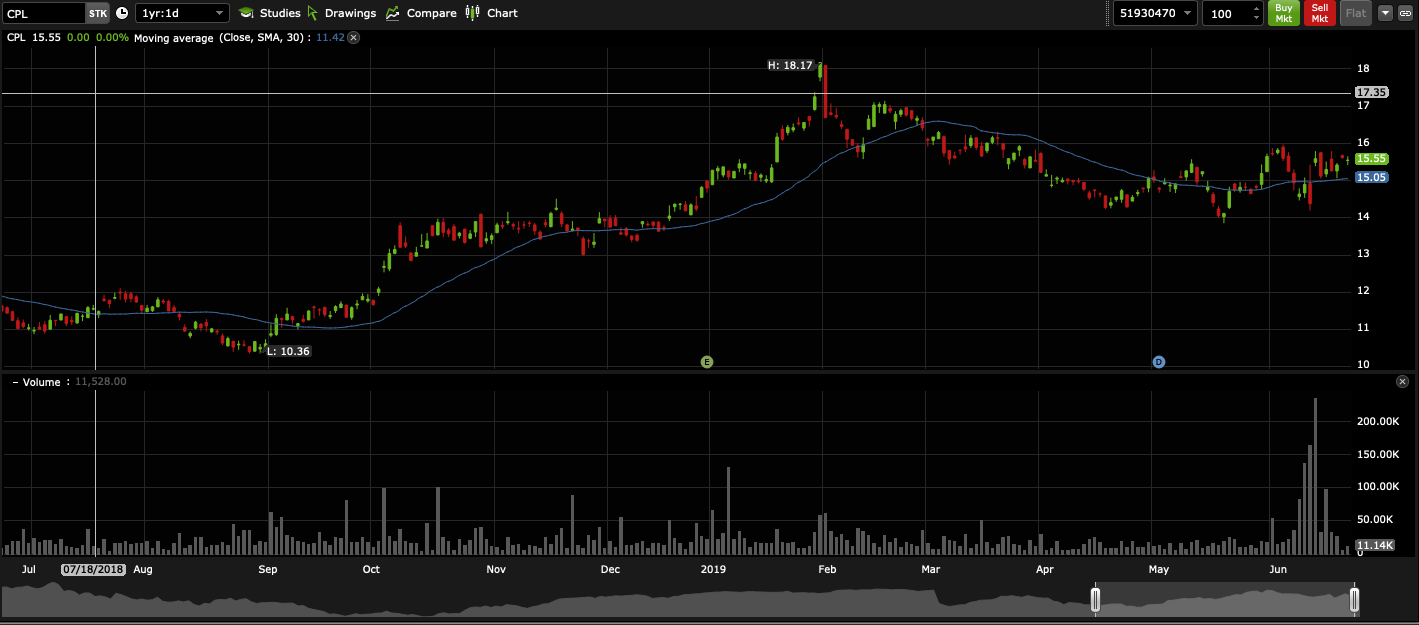Remove the Moving average study
Screen dimensions: 1419x625
coord(353,37)
